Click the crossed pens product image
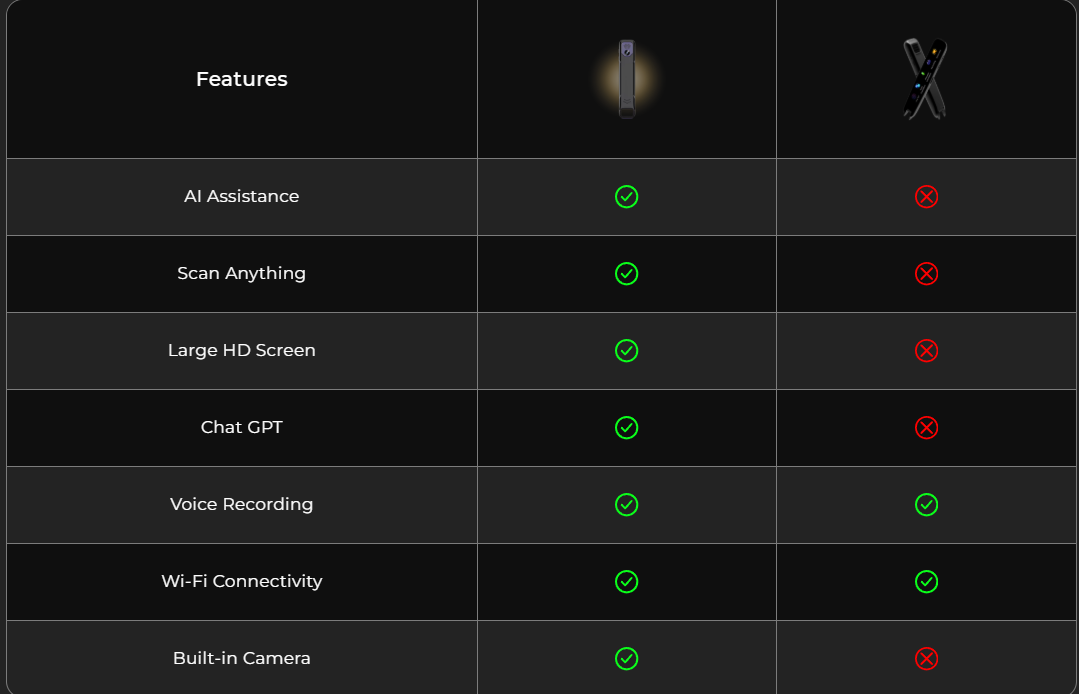The height and width of the screenshot is (694, 1079). coord(926,79)
